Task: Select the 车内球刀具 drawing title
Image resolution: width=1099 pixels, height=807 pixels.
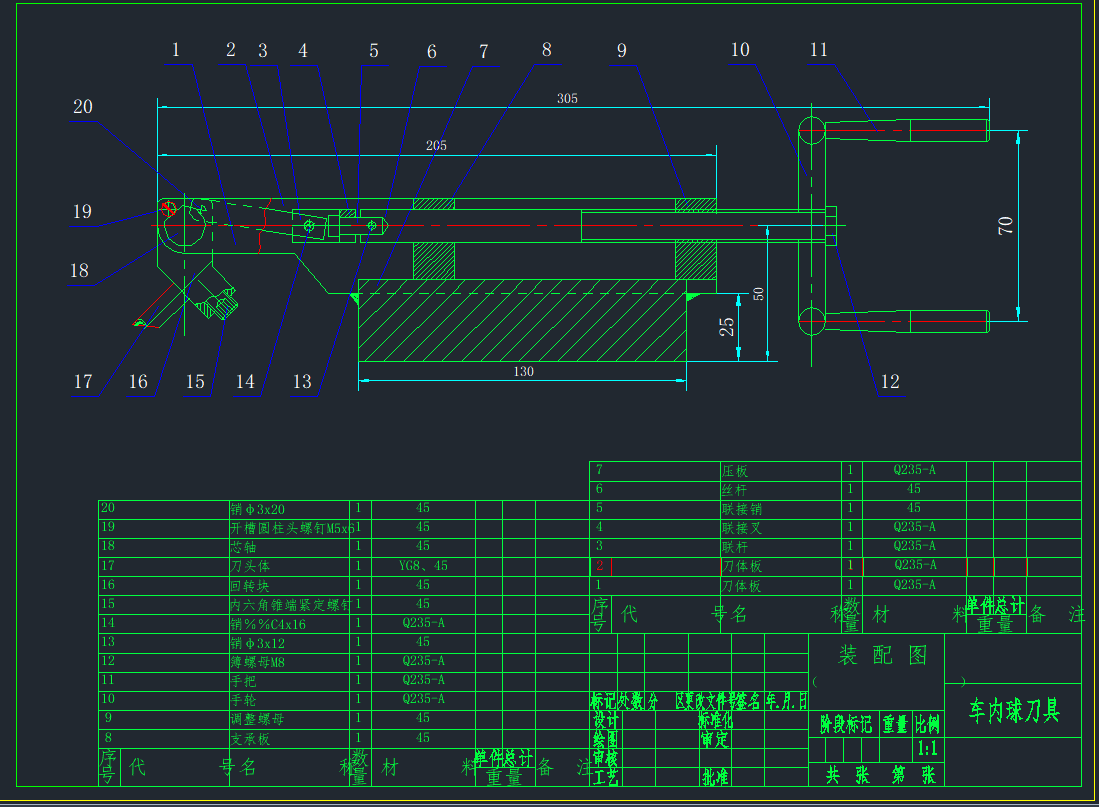Action: (1013, 711)
